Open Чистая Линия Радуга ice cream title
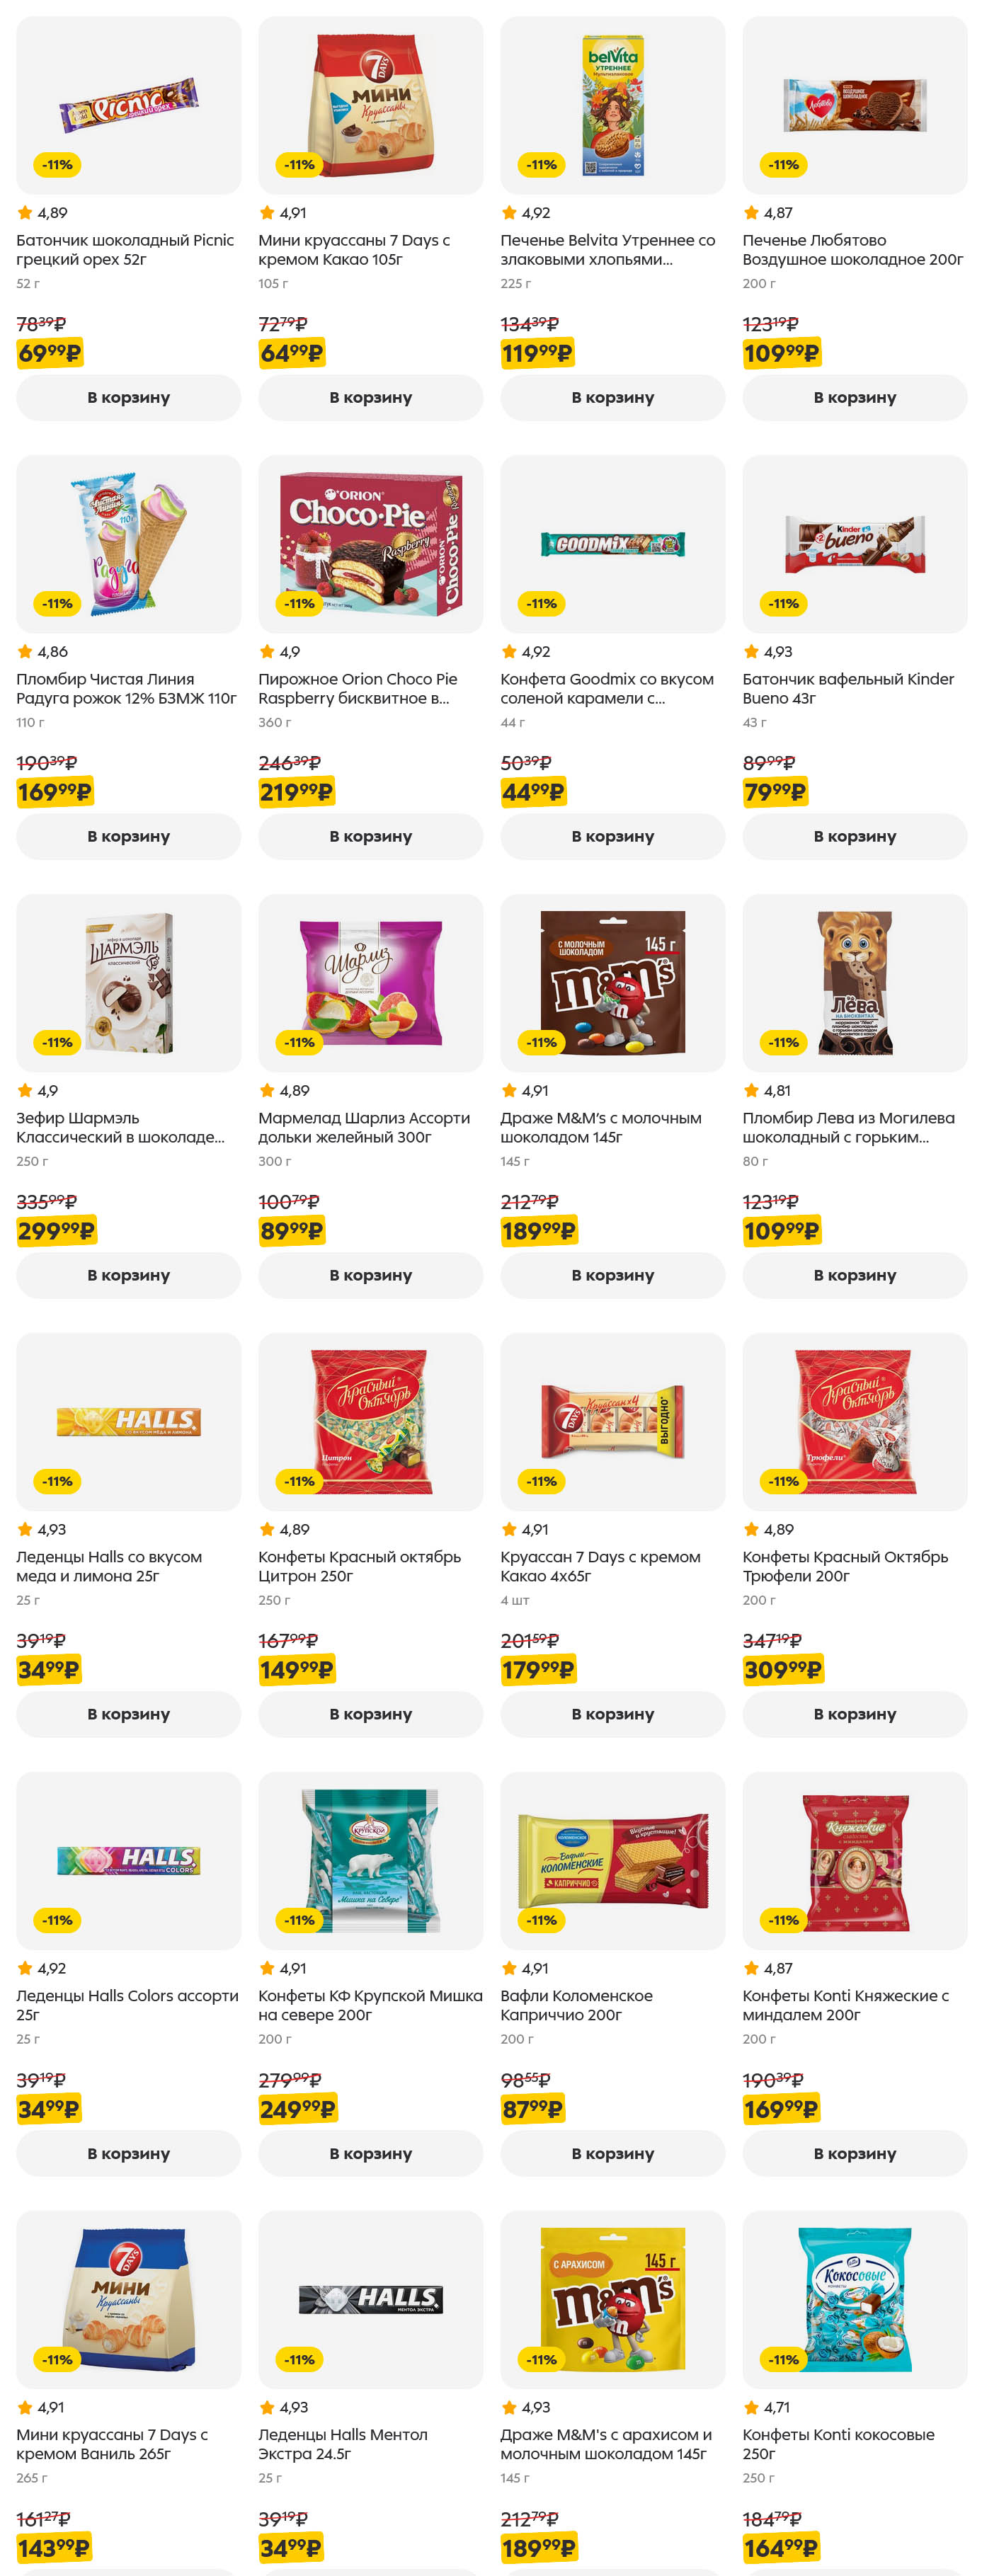982x2576 pixels. 126,689
